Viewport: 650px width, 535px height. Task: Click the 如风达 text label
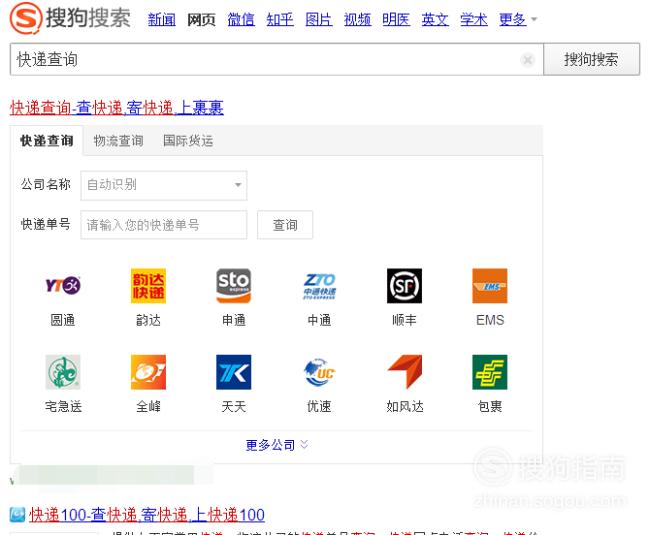pos(405,407)
